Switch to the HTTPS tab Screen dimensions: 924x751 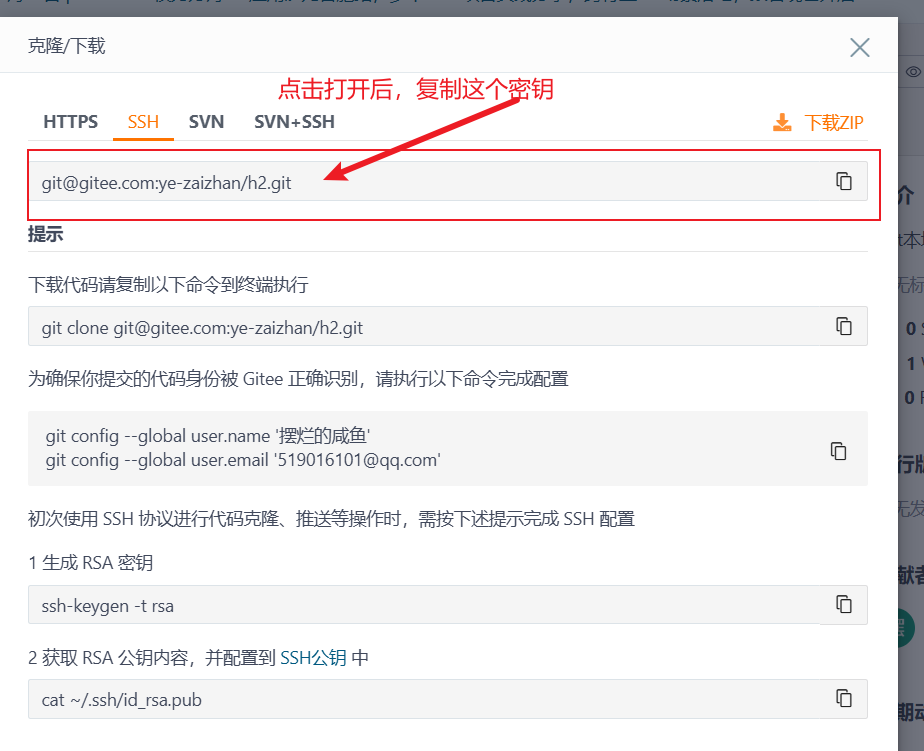point(69,121)
